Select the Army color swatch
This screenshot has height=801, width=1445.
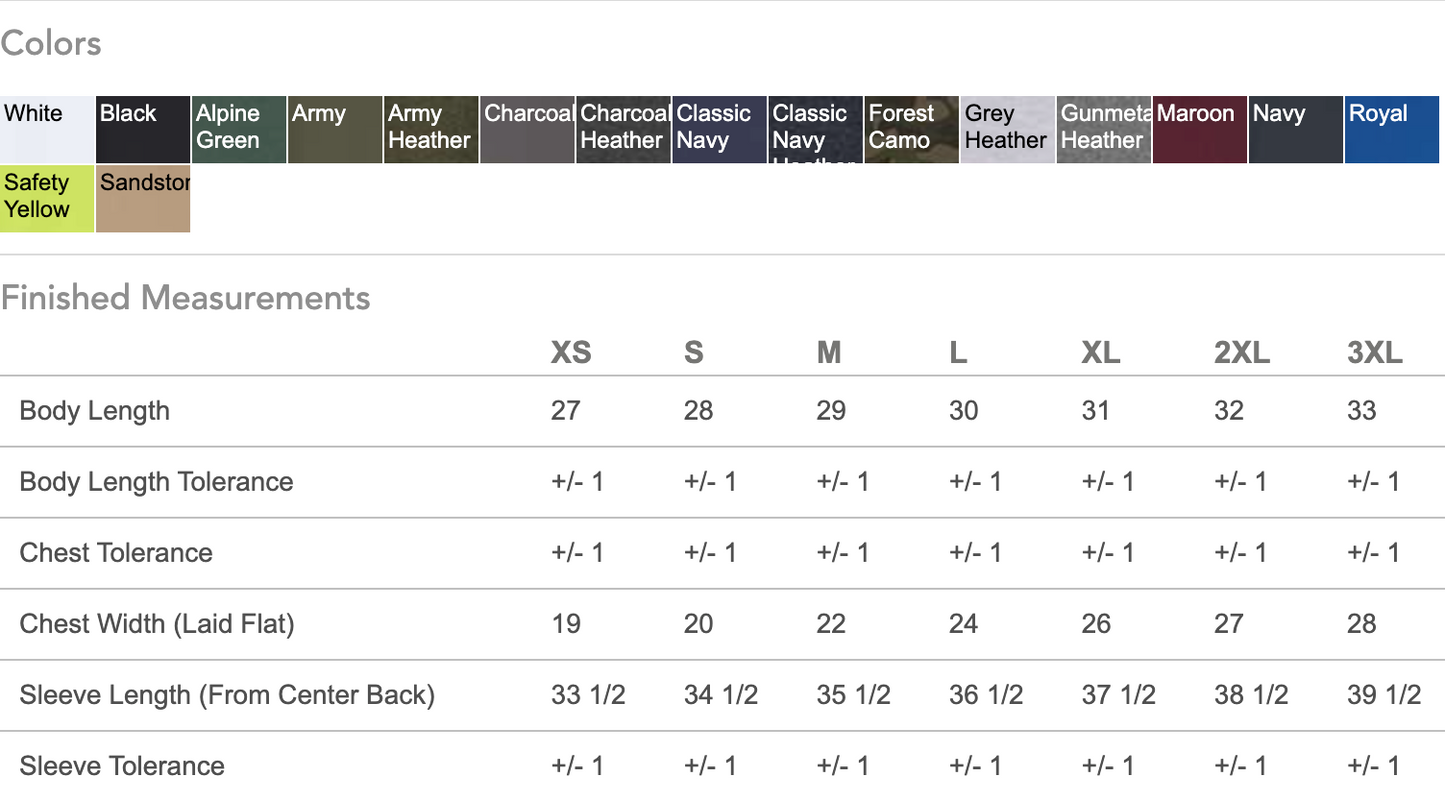pyautogui.click(x=335, y=130)
